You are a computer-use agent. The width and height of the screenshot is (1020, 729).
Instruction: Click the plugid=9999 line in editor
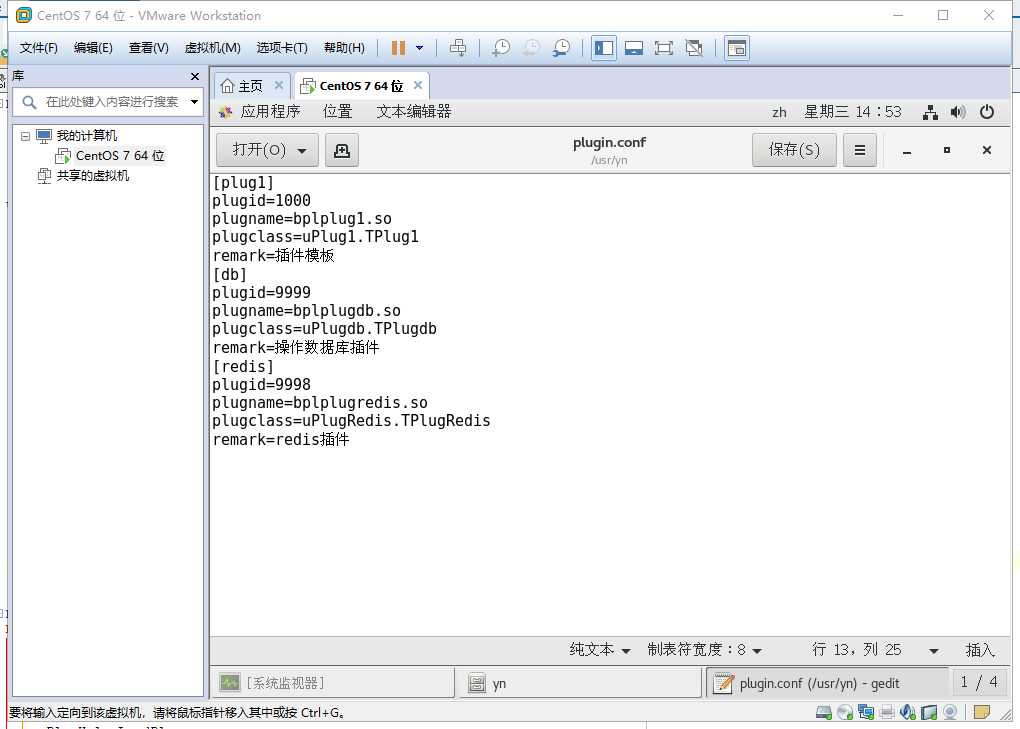coord(262,293)
